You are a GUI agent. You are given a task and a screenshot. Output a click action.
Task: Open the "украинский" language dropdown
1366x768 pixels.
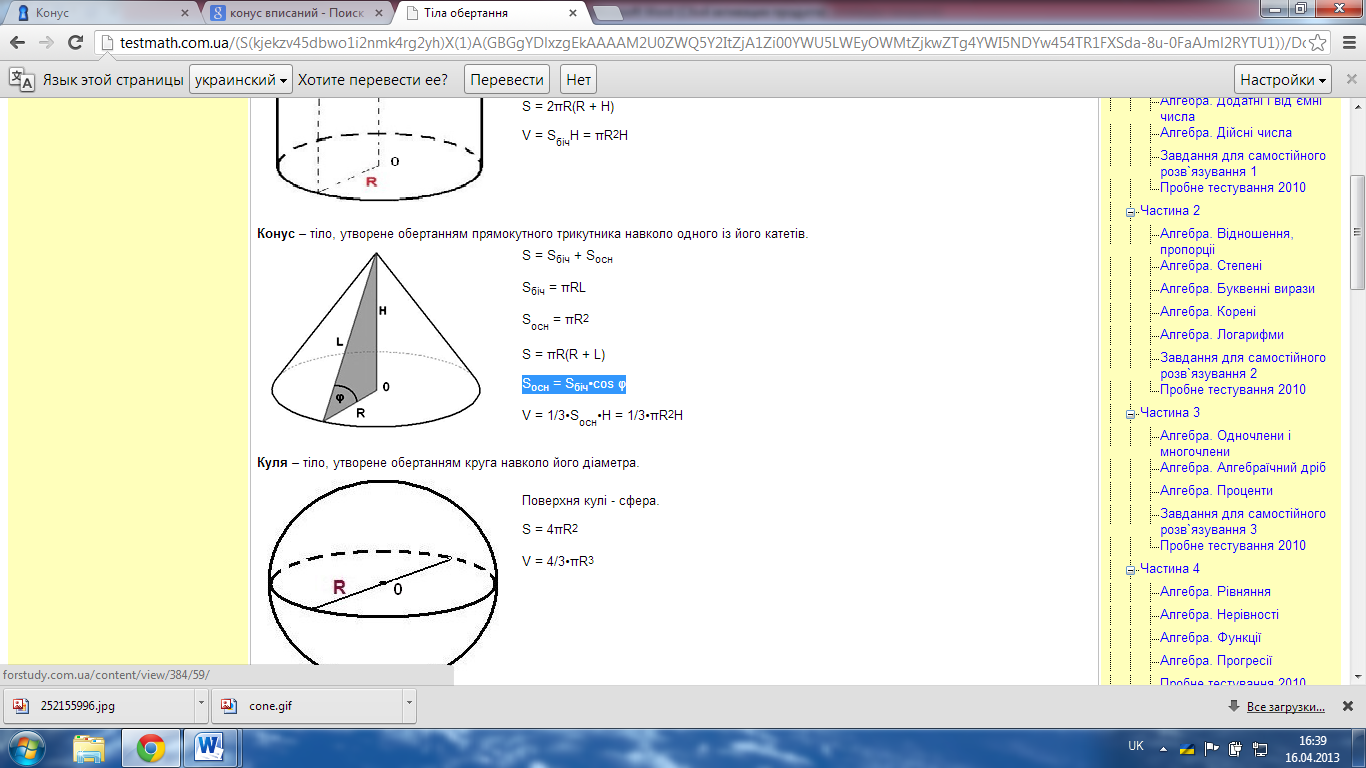[x=241, y=80]
